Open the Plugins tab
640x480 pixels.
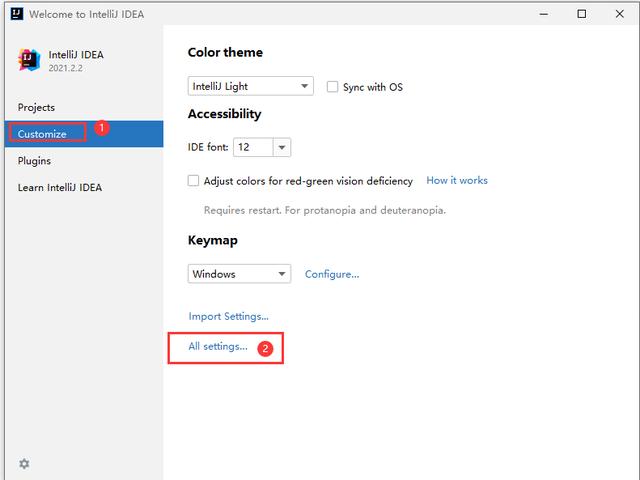point(34,161)
